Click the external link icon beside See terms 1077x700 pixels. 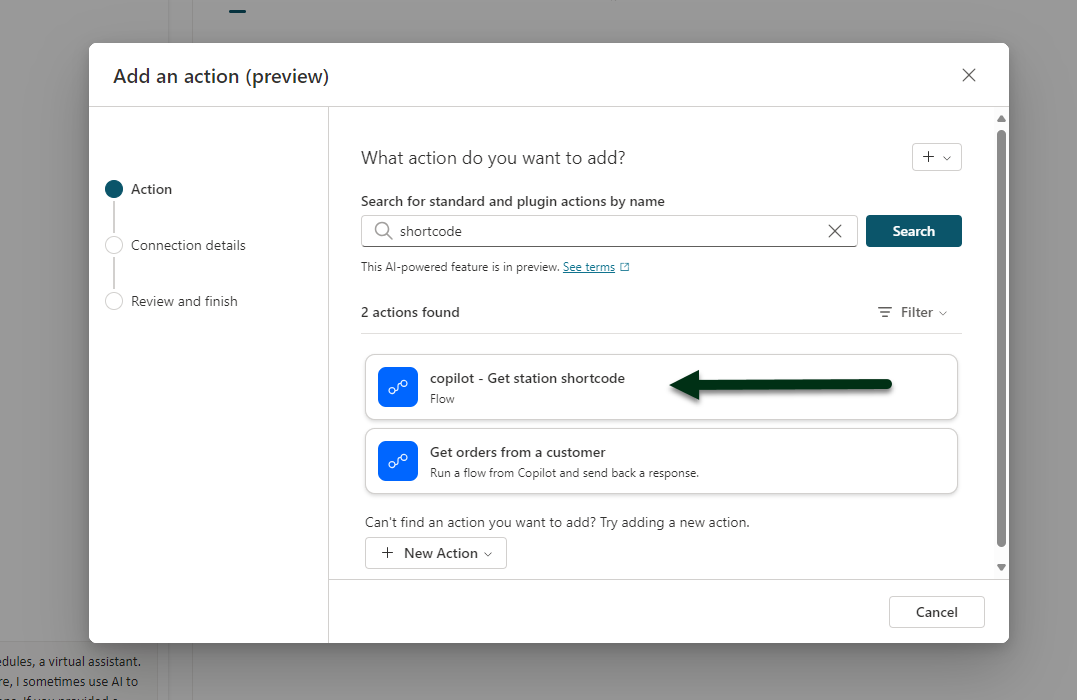coord(625,267)
